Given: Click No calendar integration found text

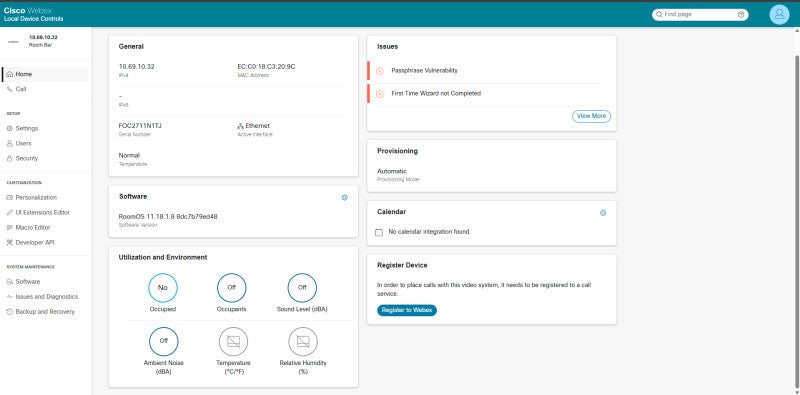Looking at the screenshot, I should coord(430,232).
